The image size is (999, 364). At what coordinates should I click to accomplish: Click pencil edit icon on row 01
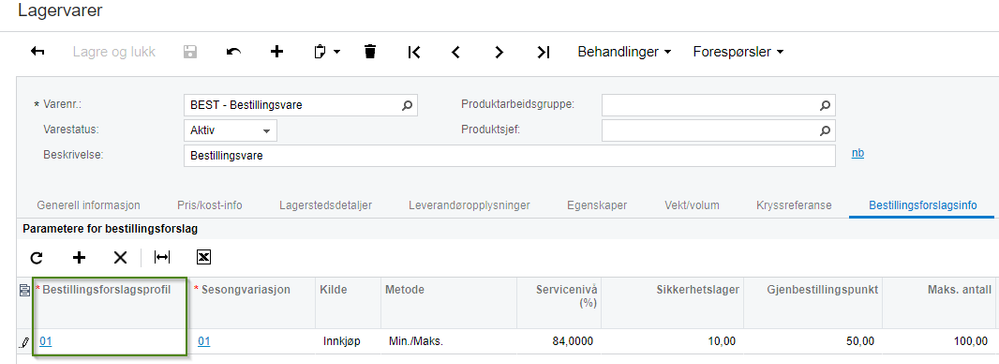[25, 342]
